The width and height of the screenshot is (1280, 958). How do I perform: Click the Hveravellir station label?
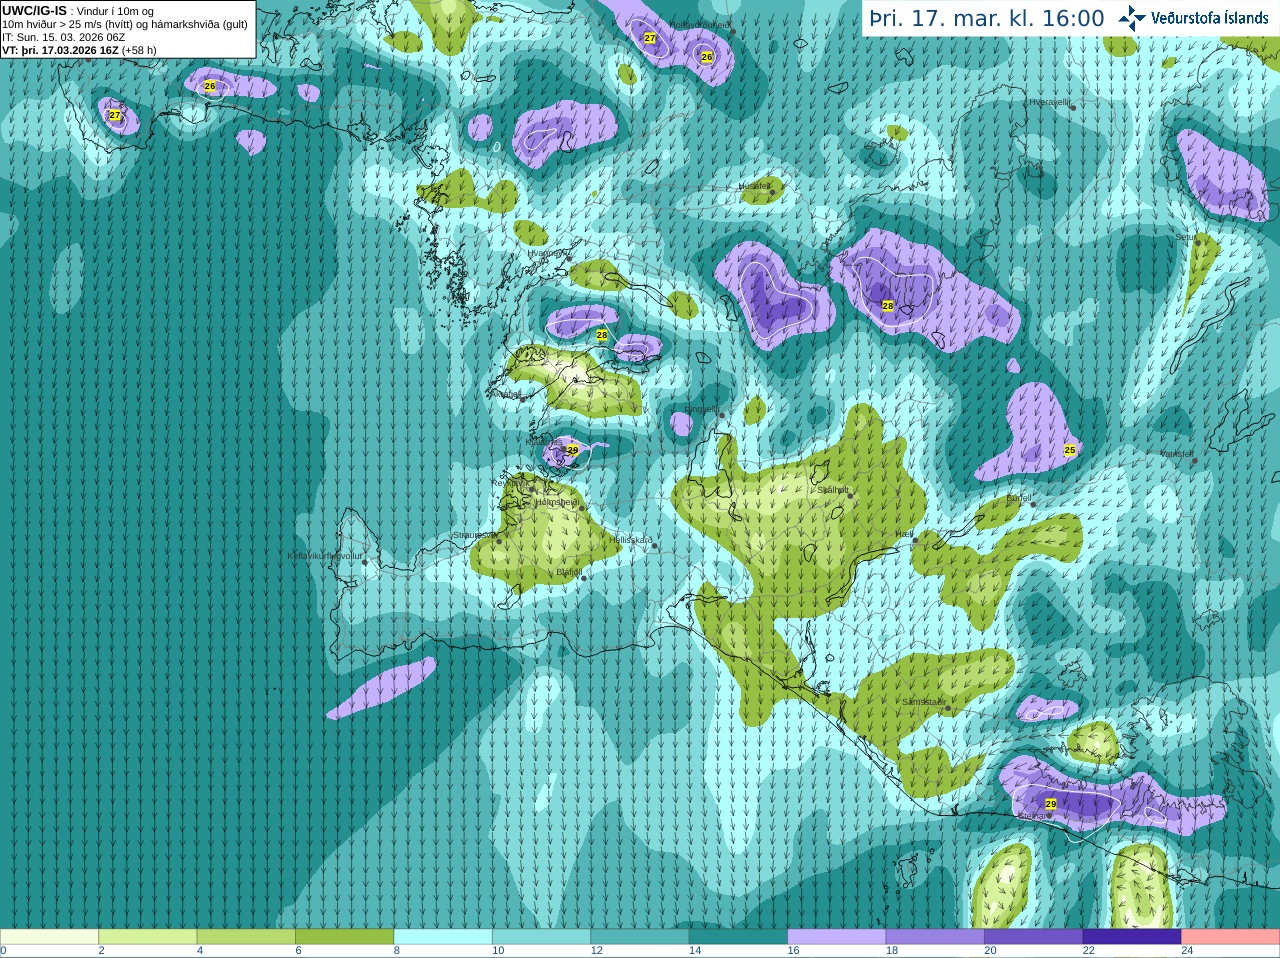click(1050, 102)
